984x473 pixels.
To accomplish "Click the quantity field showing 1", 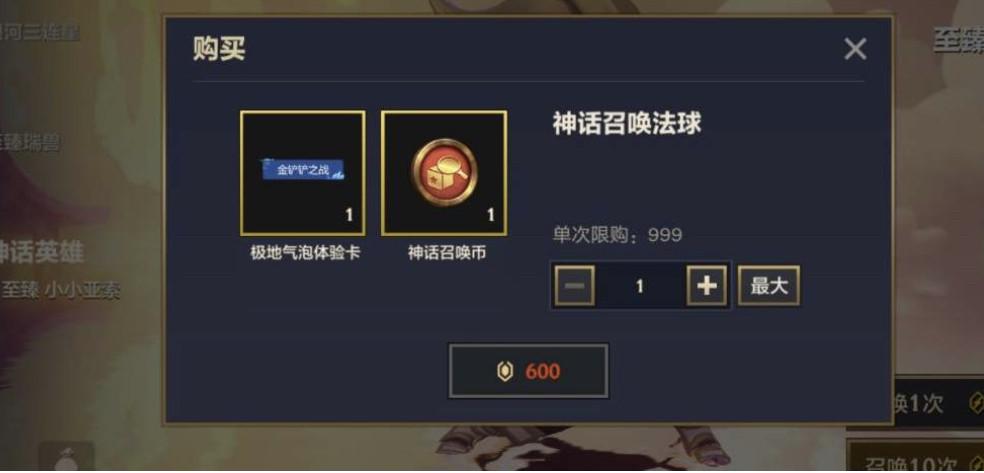I will click(640, 286).
